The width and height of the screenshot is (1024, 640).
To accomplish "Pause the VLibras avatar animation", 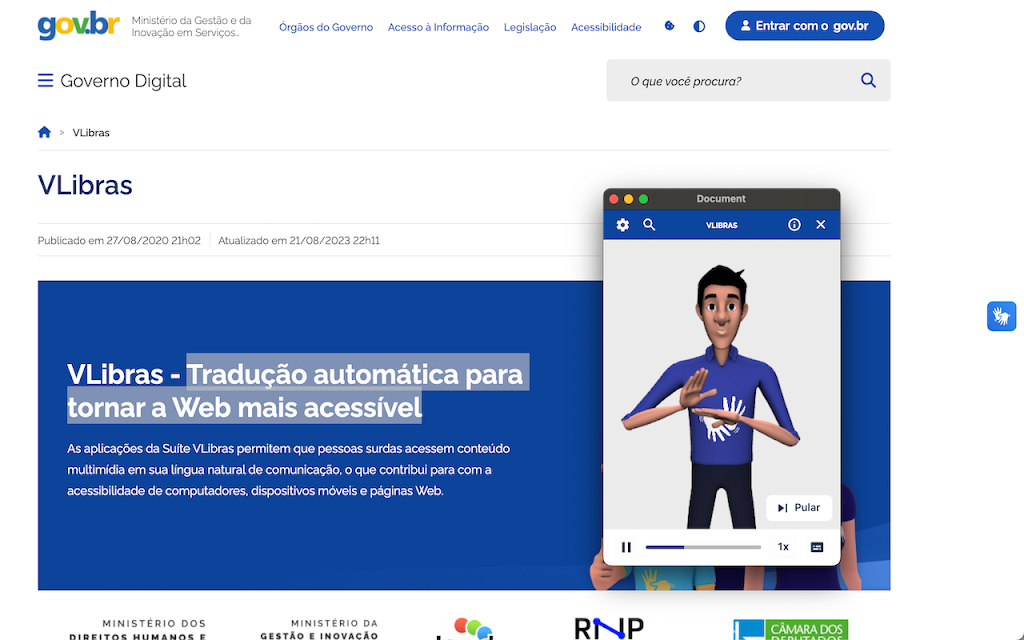I will (626, 547).
